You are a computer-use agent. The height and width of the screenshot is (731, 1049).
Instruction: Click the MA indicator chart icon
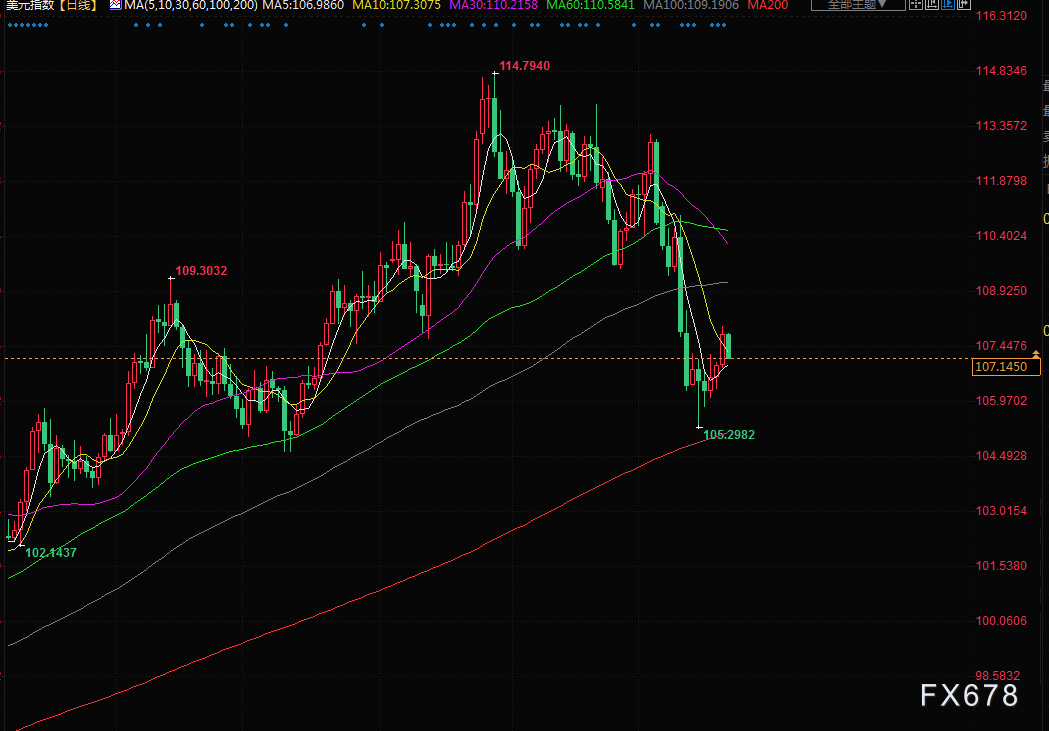coord(116,5)
